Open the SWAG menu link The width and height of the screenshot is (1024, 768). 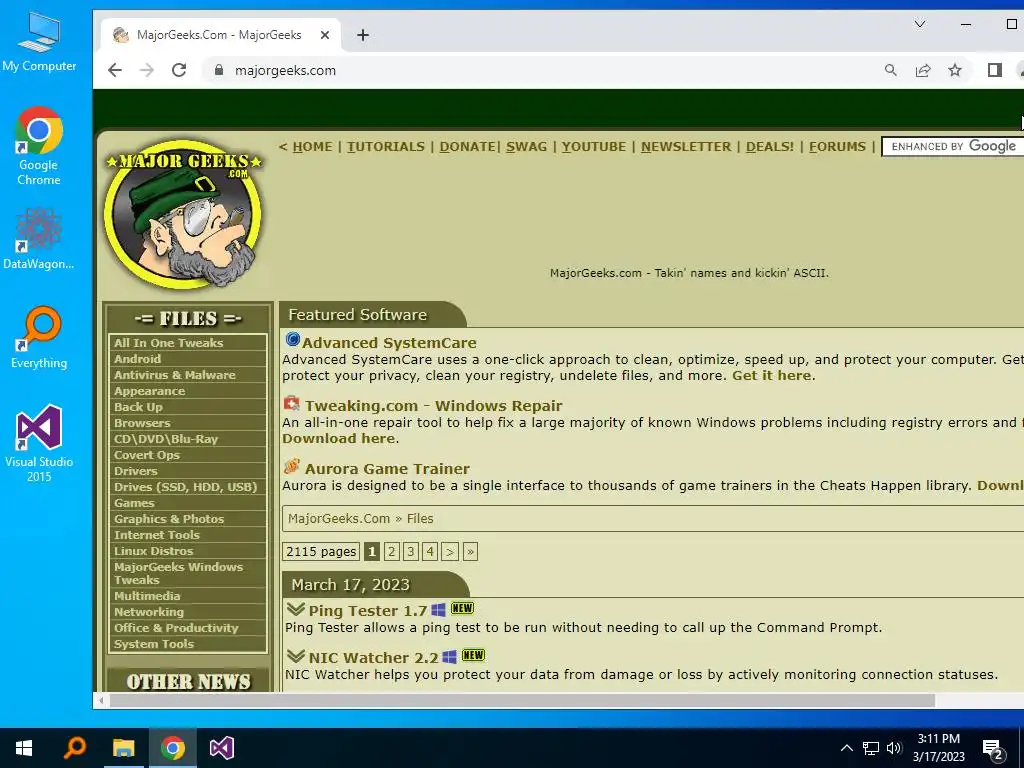coord(526,146)
